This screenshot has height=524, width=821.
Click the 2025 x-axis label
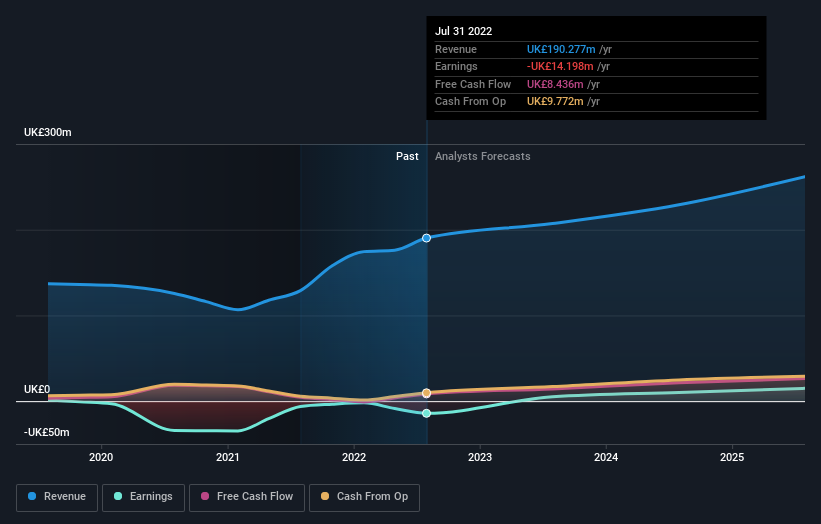point(732,458)
